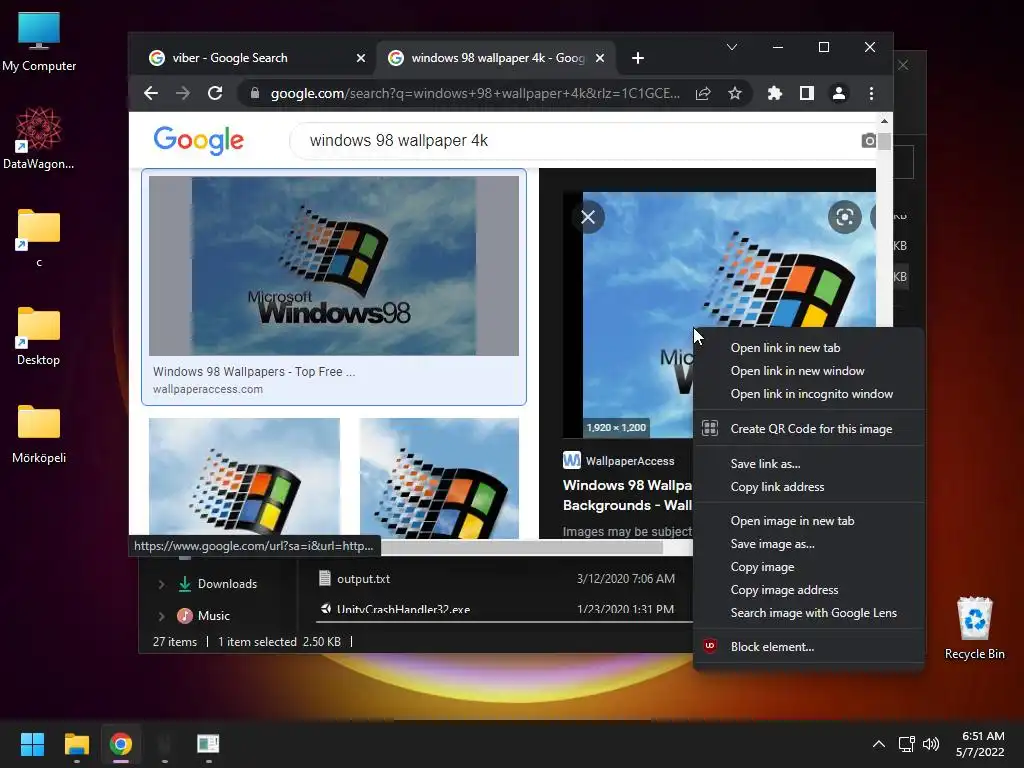Click the address bar lock icon
The height and width of the screenshot is (768, 1024).
pyautogui.click(x=255, y=93)
